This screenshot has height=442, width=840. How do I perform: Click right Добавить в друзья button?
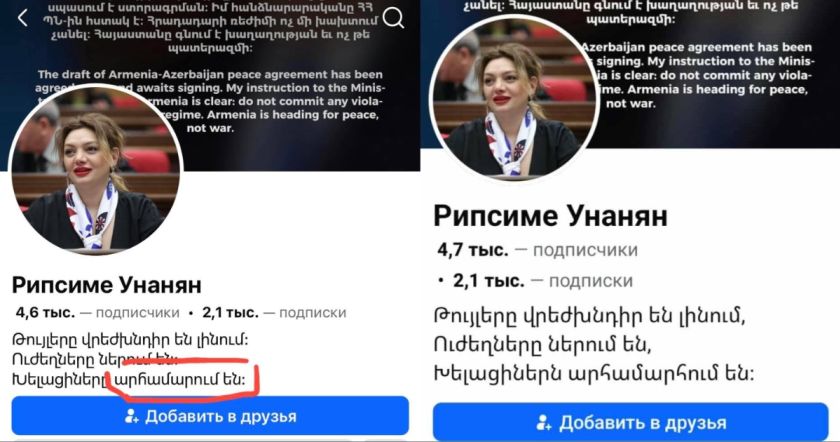pyautogui.click(x=631, y=423)
